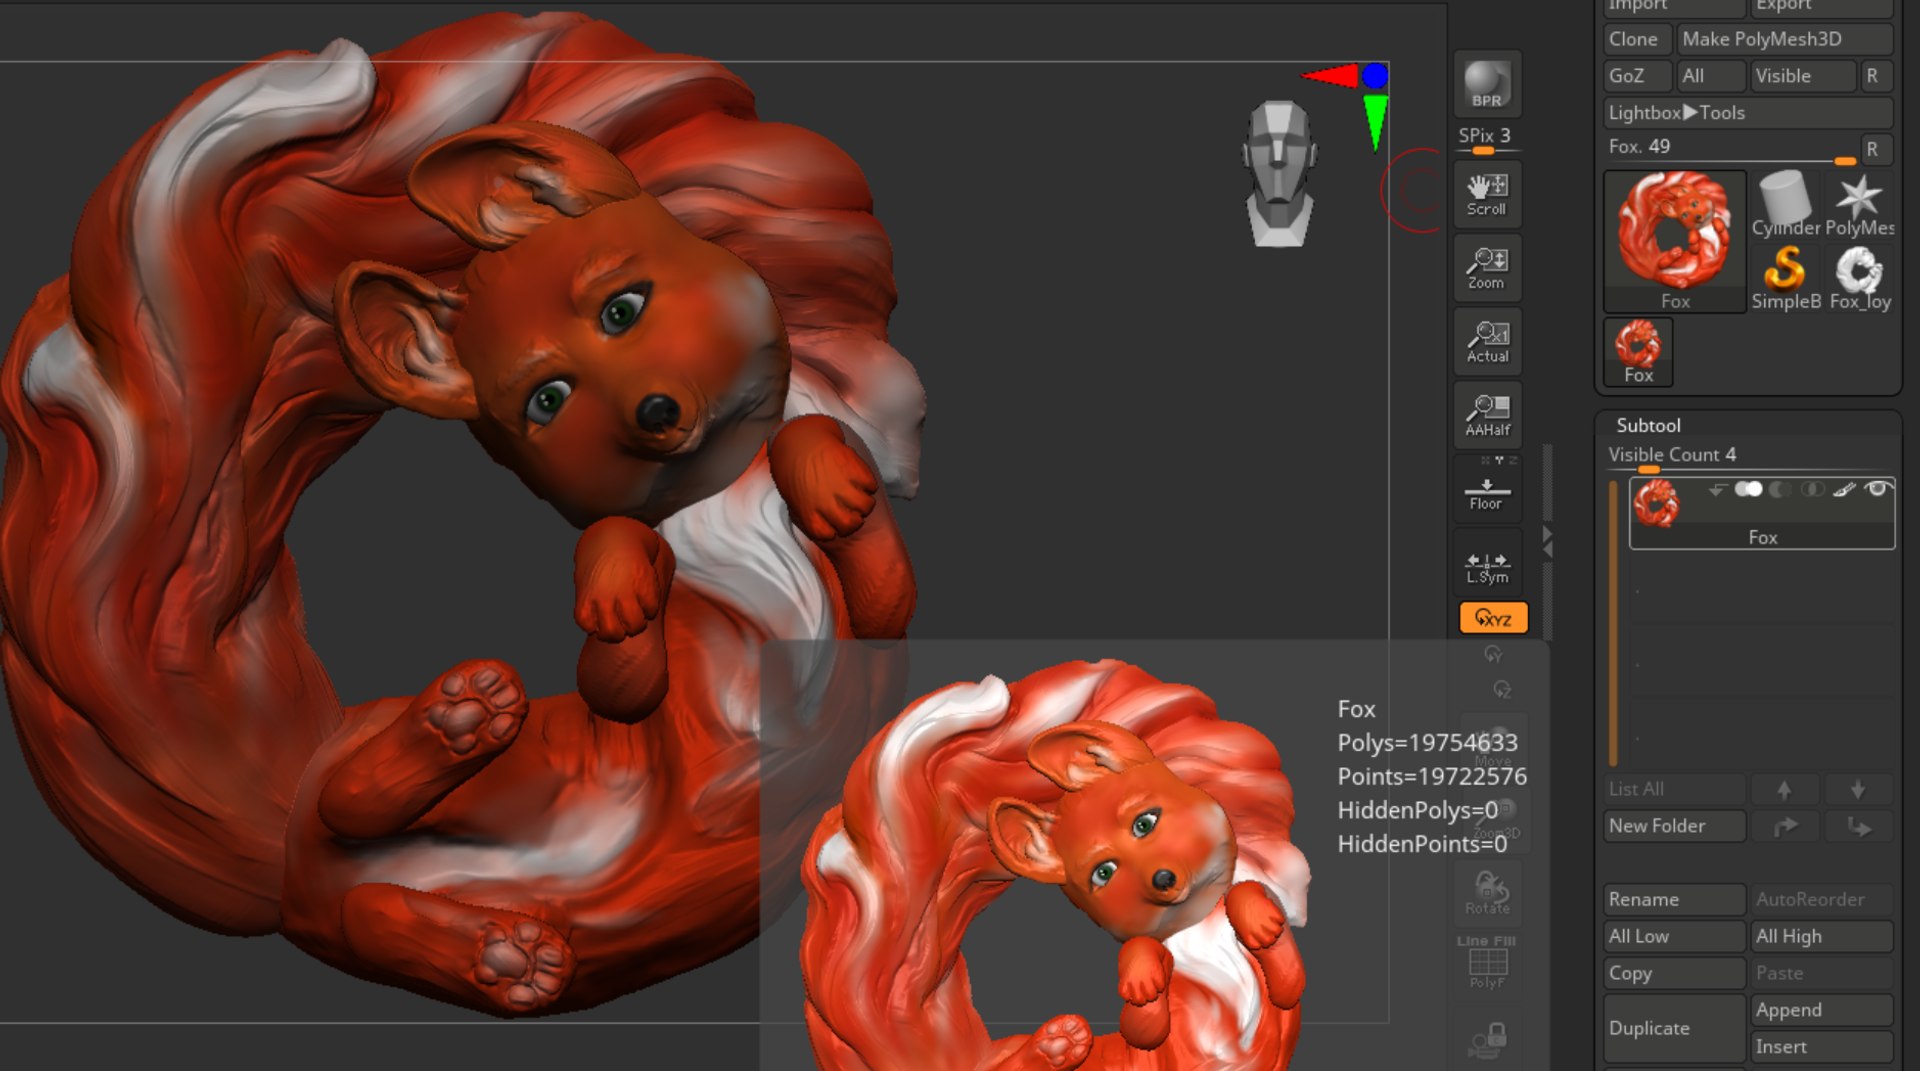This screenshot has width=1920, height=1071.
Task: Select the Scroll canvas tool
Action: (1487, 195)
